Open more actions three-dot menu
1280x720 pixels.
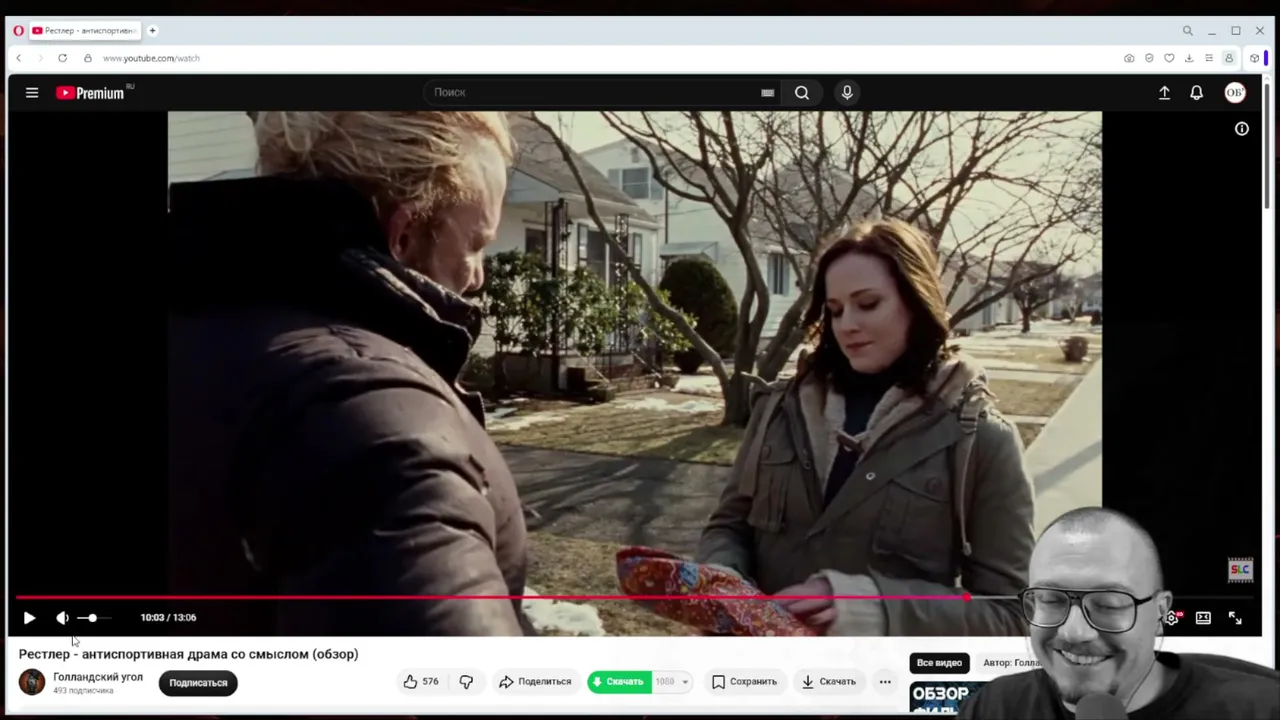pyautogui.click(x=885, y=682)
